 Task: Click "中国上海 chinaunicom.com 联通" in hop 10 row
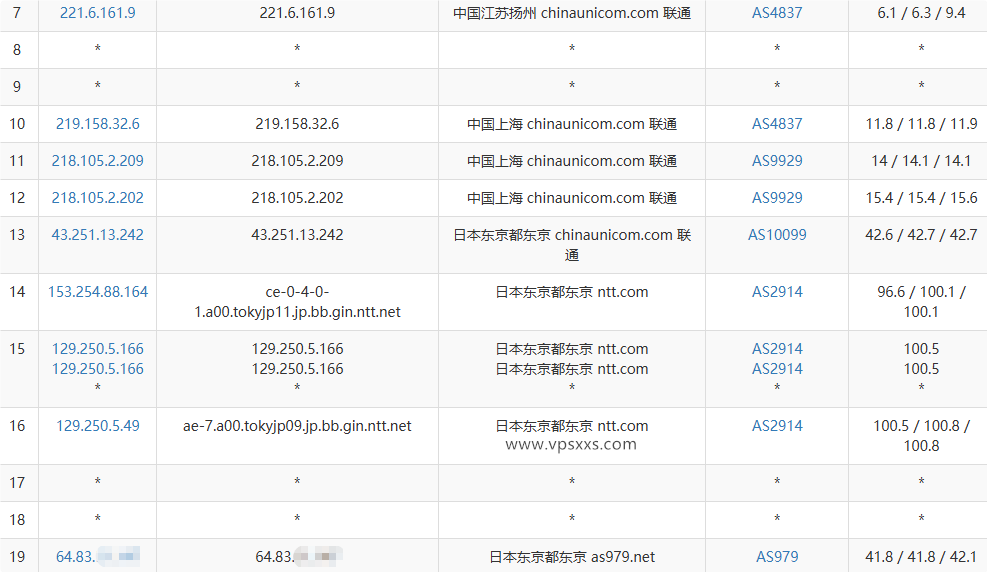click(x=572, y=124)
